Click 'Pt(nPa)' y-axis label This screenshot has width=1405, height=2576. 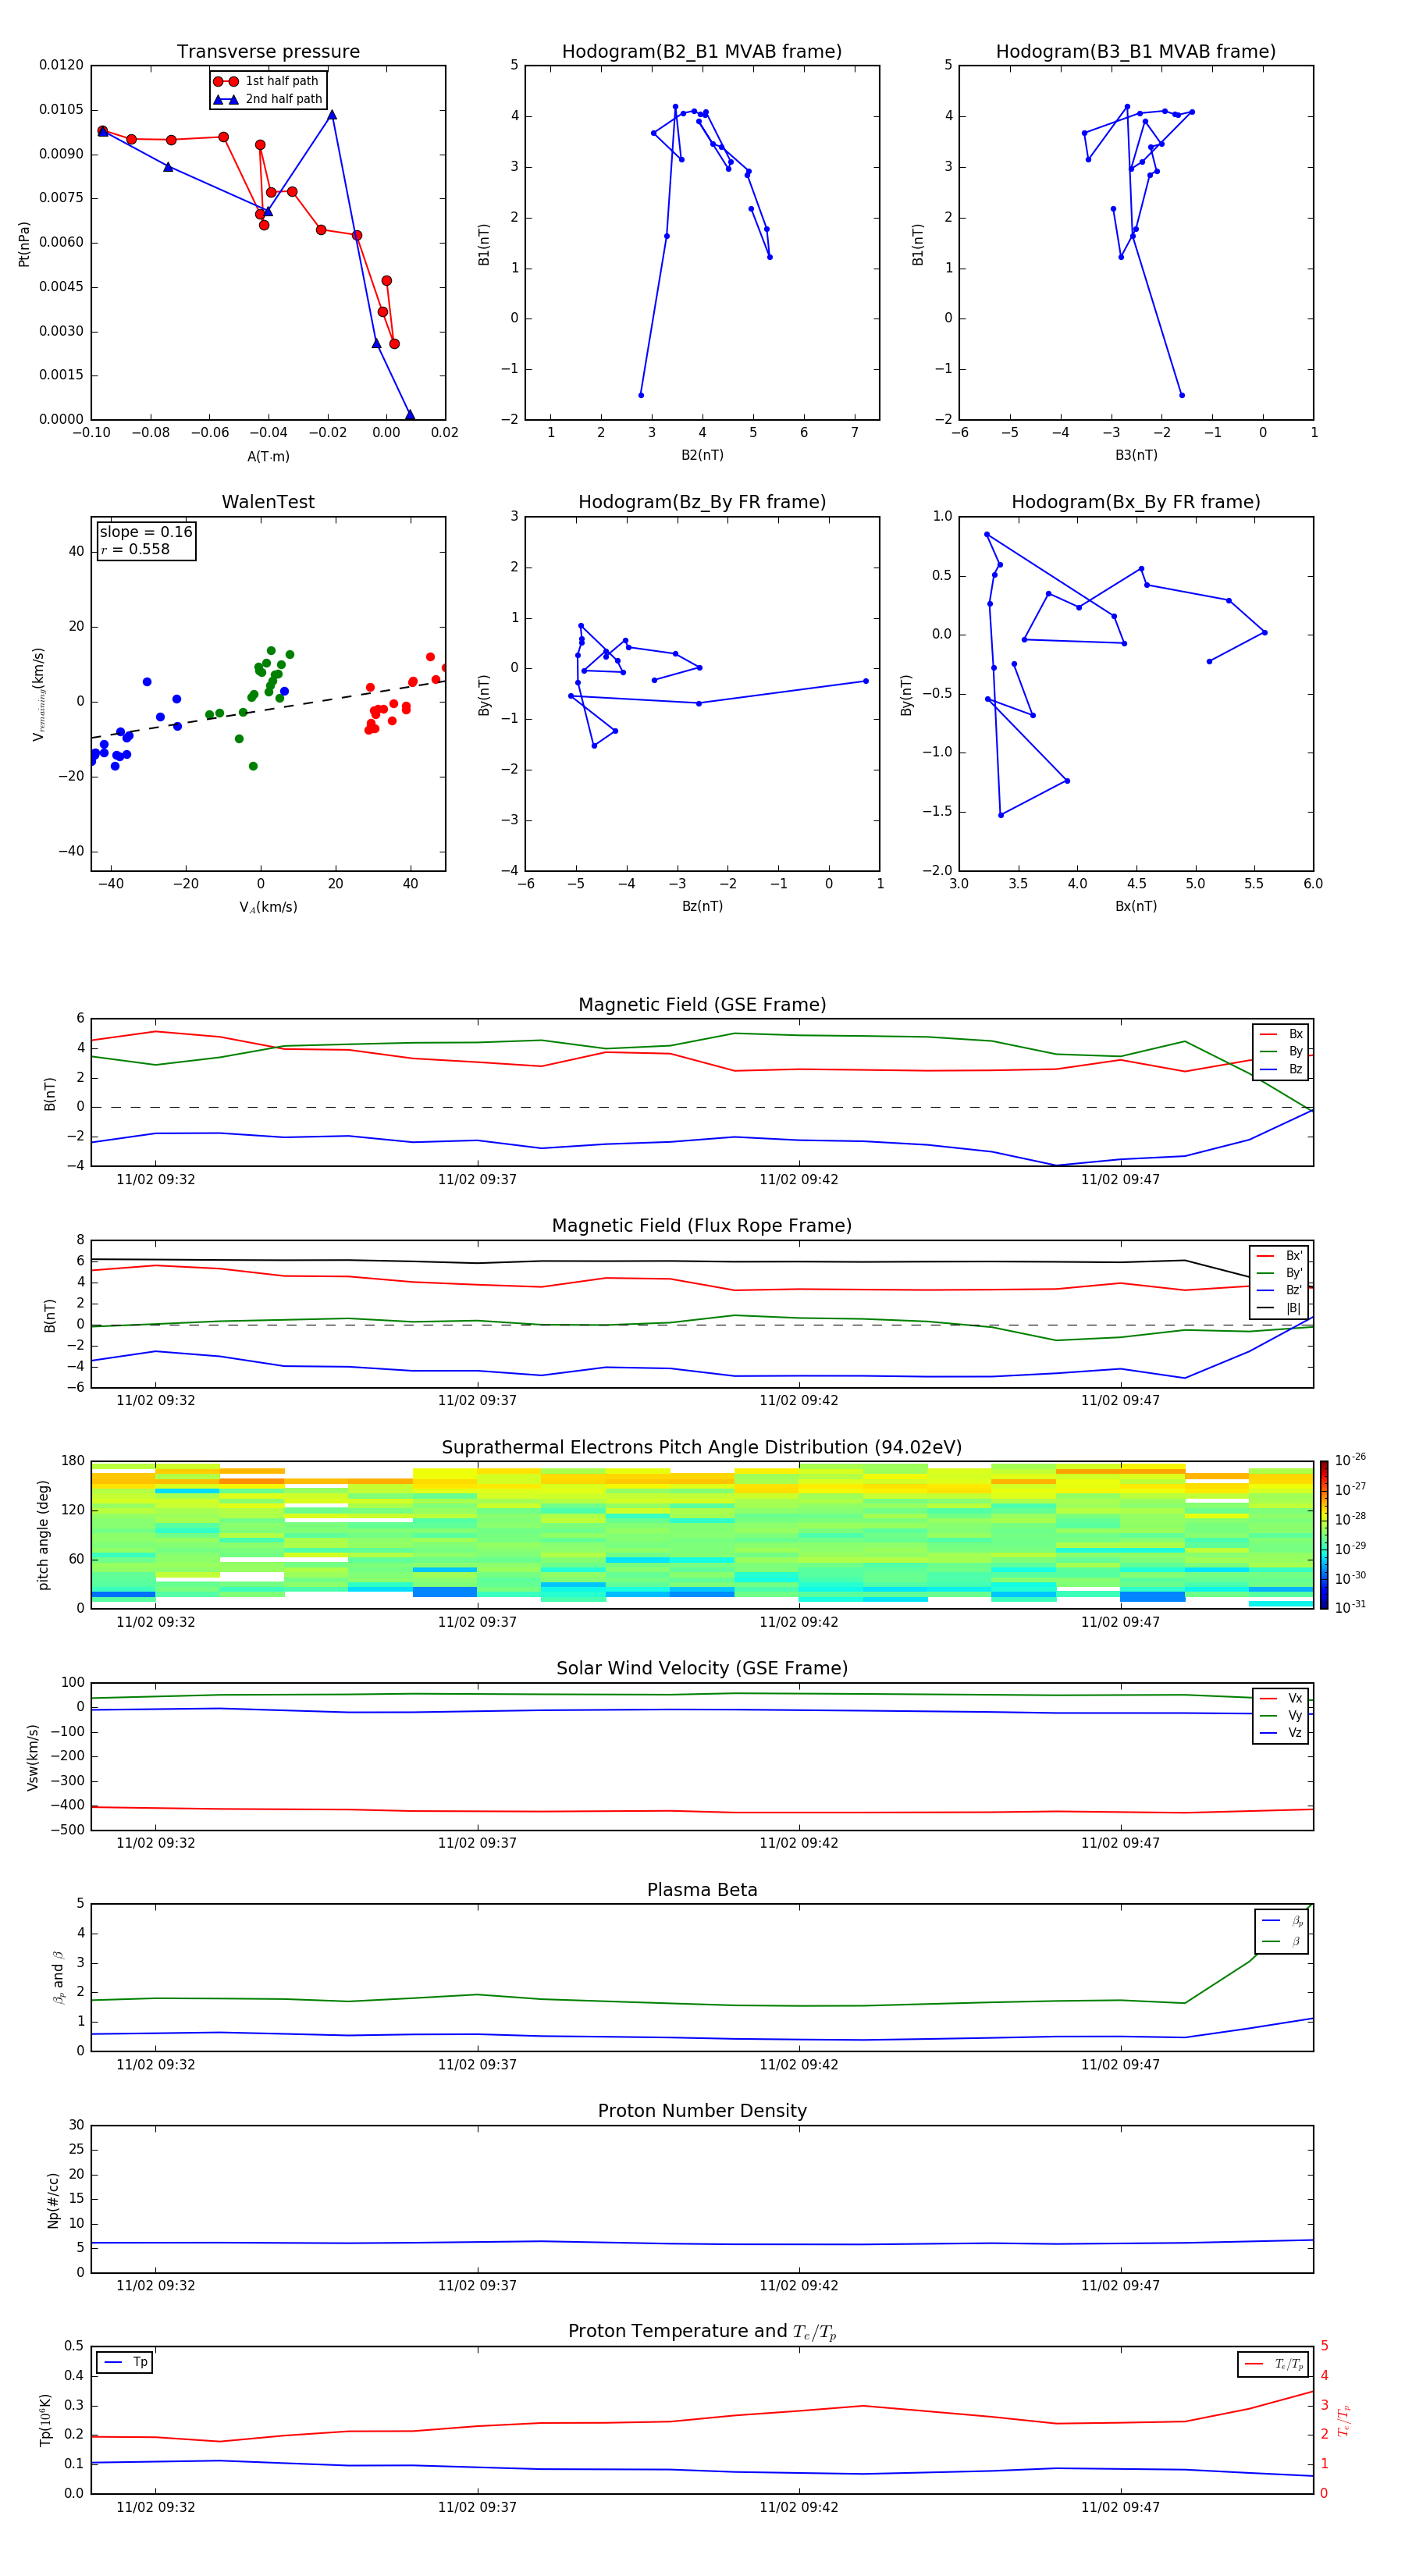pos(24,244)
